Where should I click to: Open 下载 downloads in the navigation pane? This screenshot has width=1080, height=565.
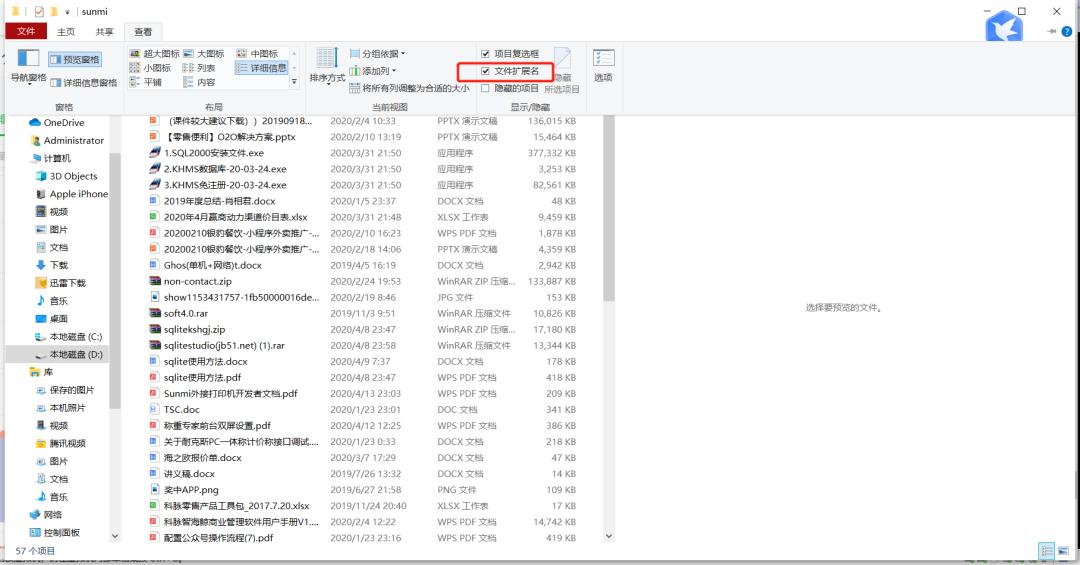[52, 265]
